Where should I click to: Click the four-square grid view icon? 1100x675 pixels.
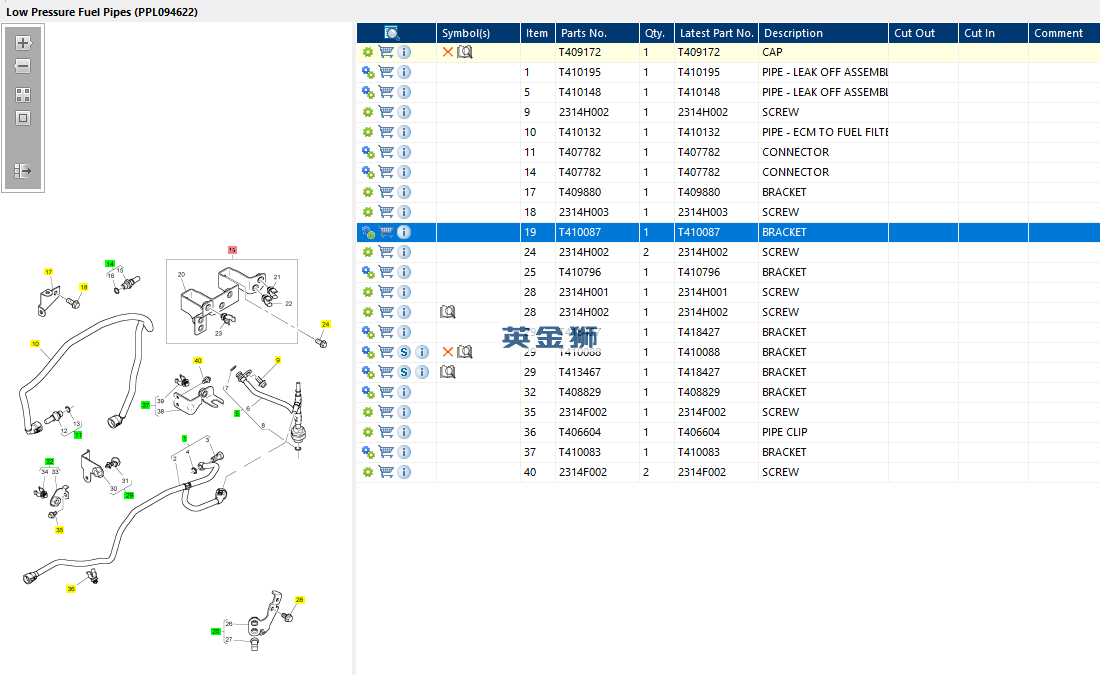[x=23, y=95]
